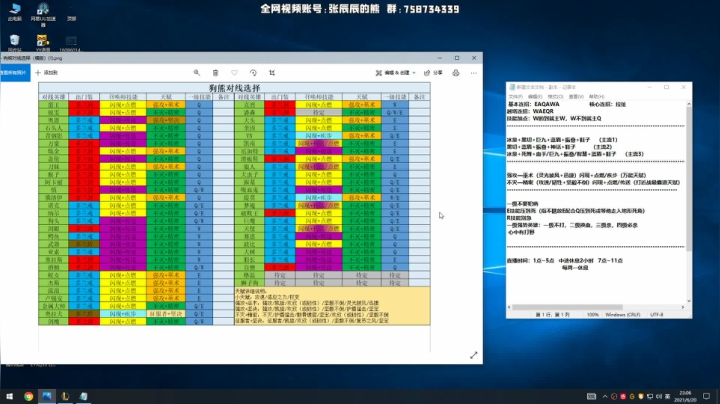Click Notepad horizontal scrollbar thumb
The image size is (720, 404).
(567, 307)
